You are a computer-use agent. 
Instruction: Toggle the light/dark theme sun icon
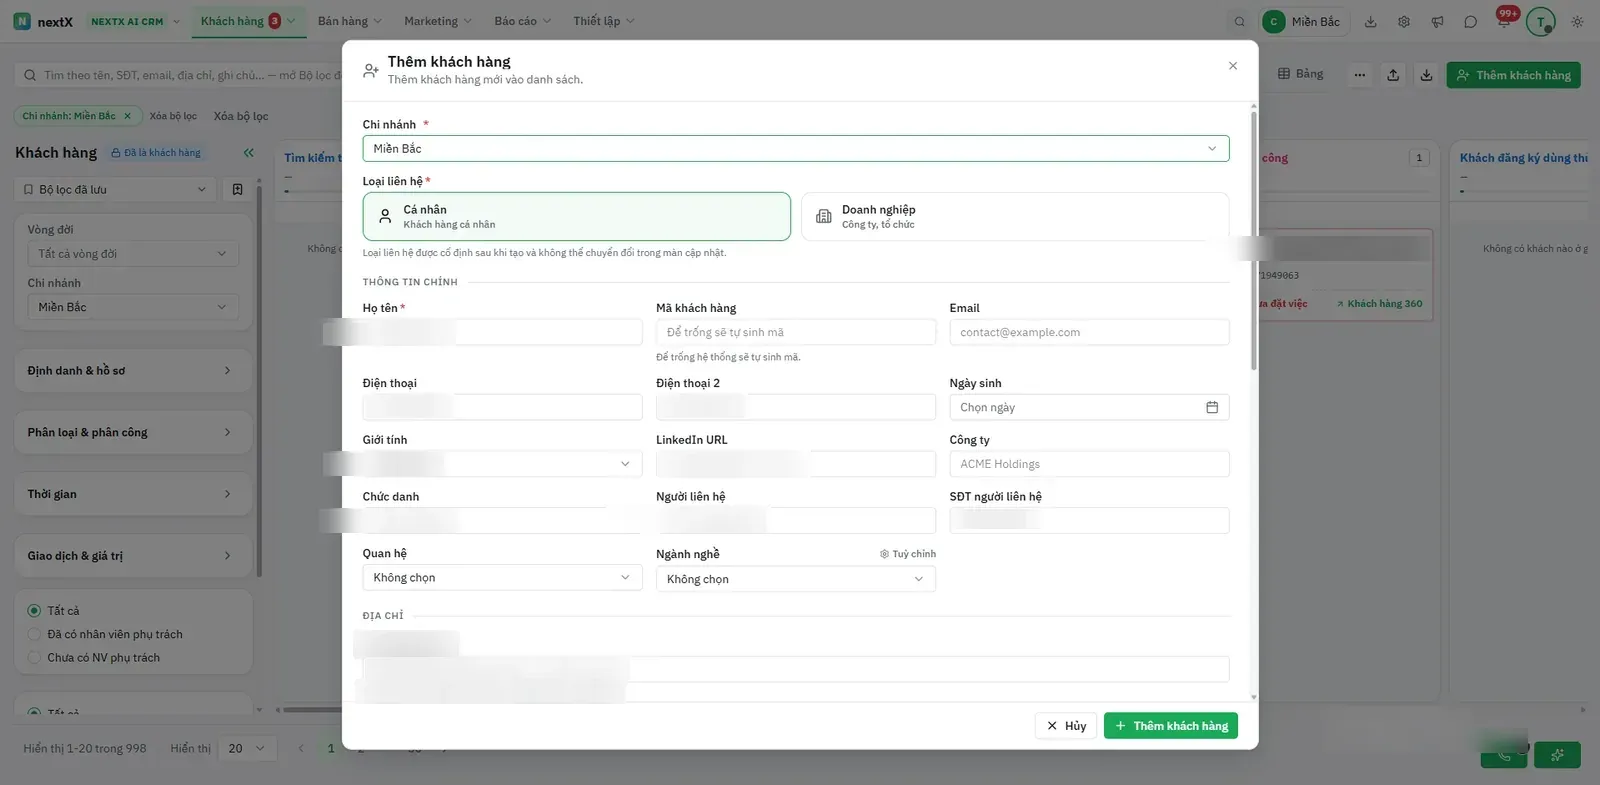pyautogui.click(x=1577, y=22)
